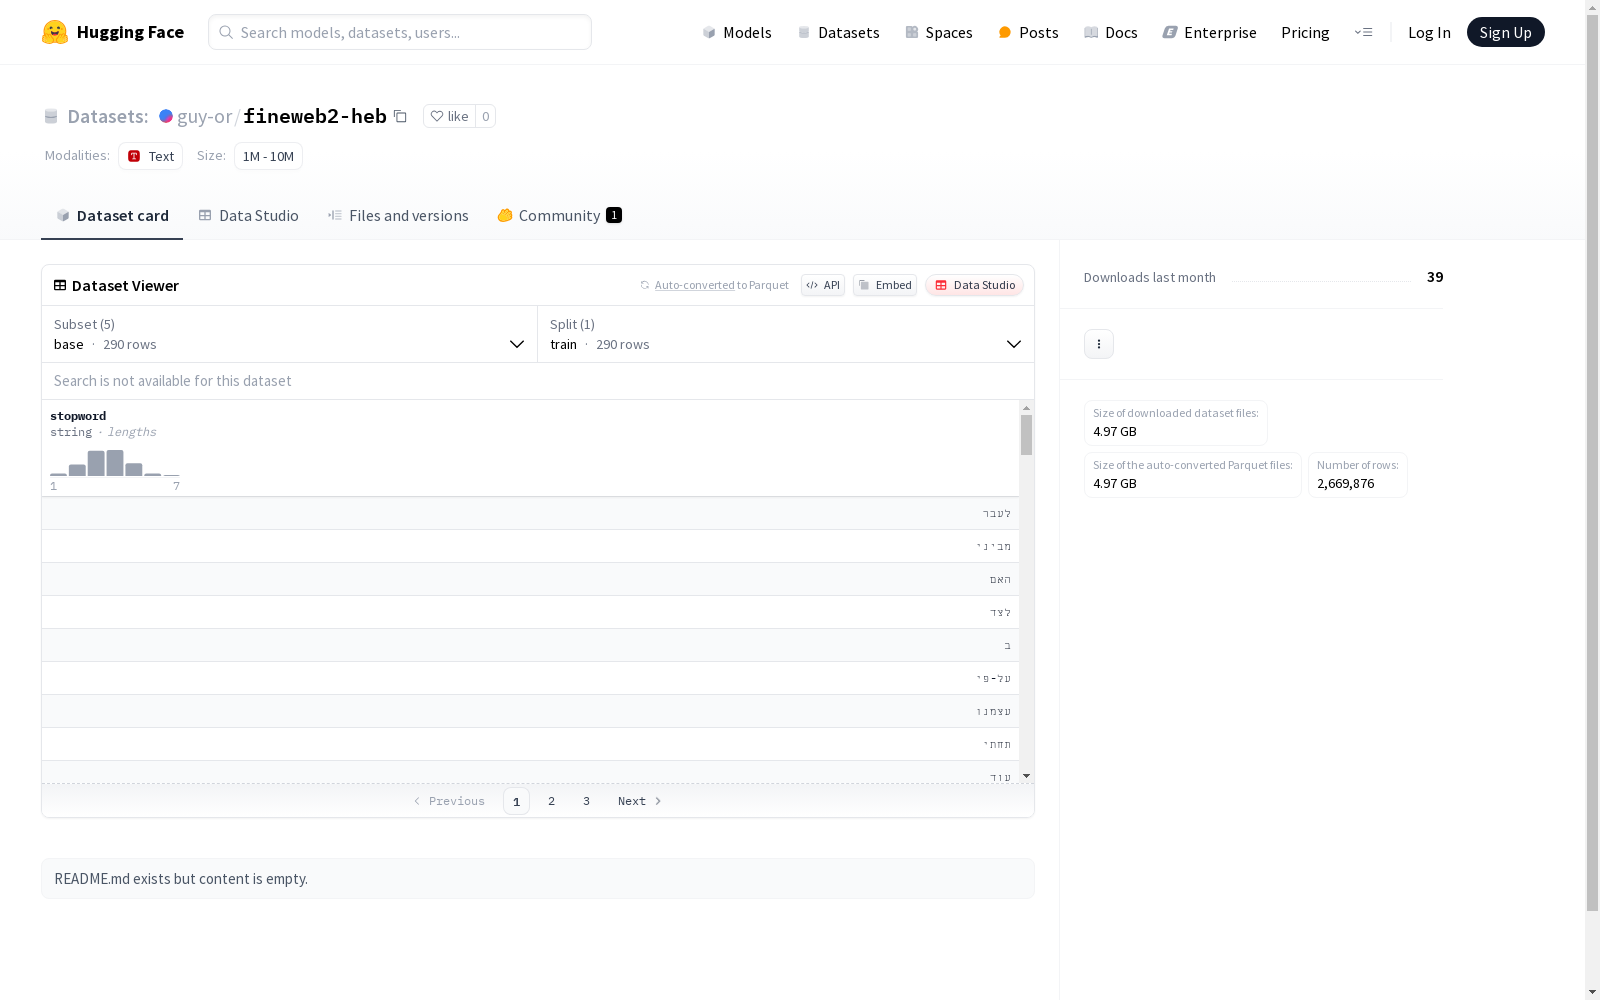
Task: Go to the Previous page of results
Action: click(x=449, y=801)
